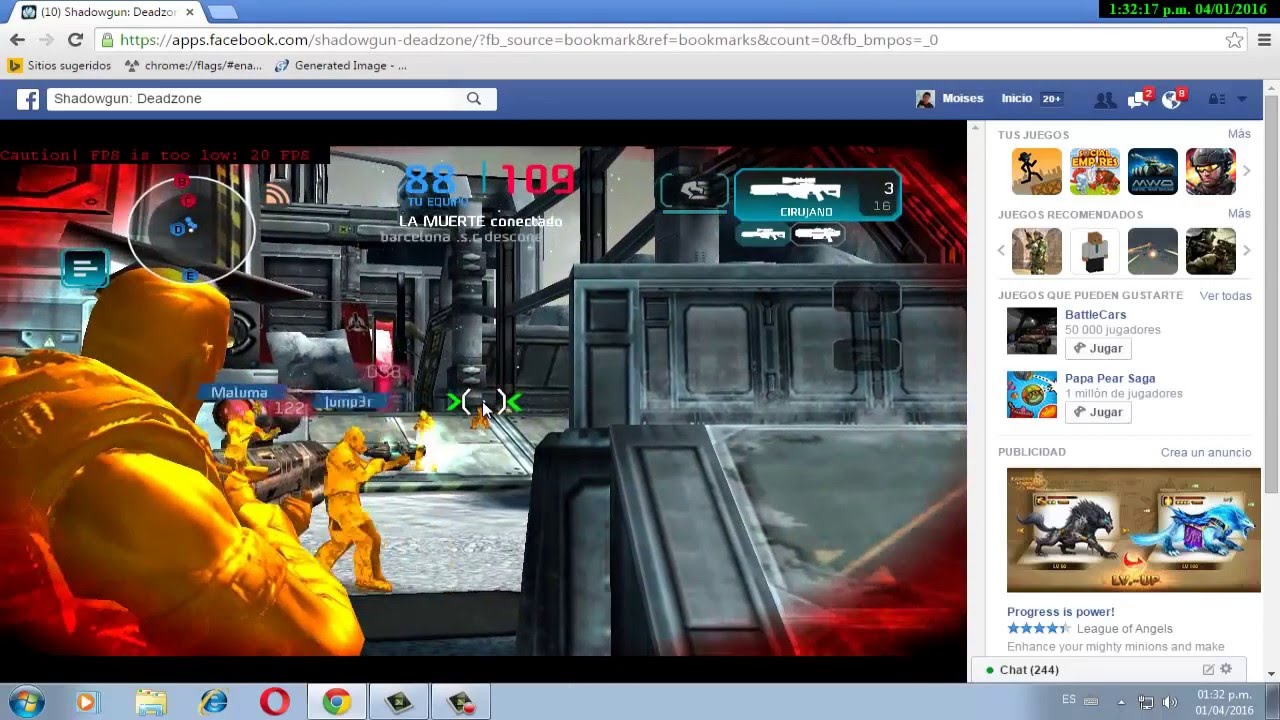
Task: Open the Moises profile link
Action: 951,99
